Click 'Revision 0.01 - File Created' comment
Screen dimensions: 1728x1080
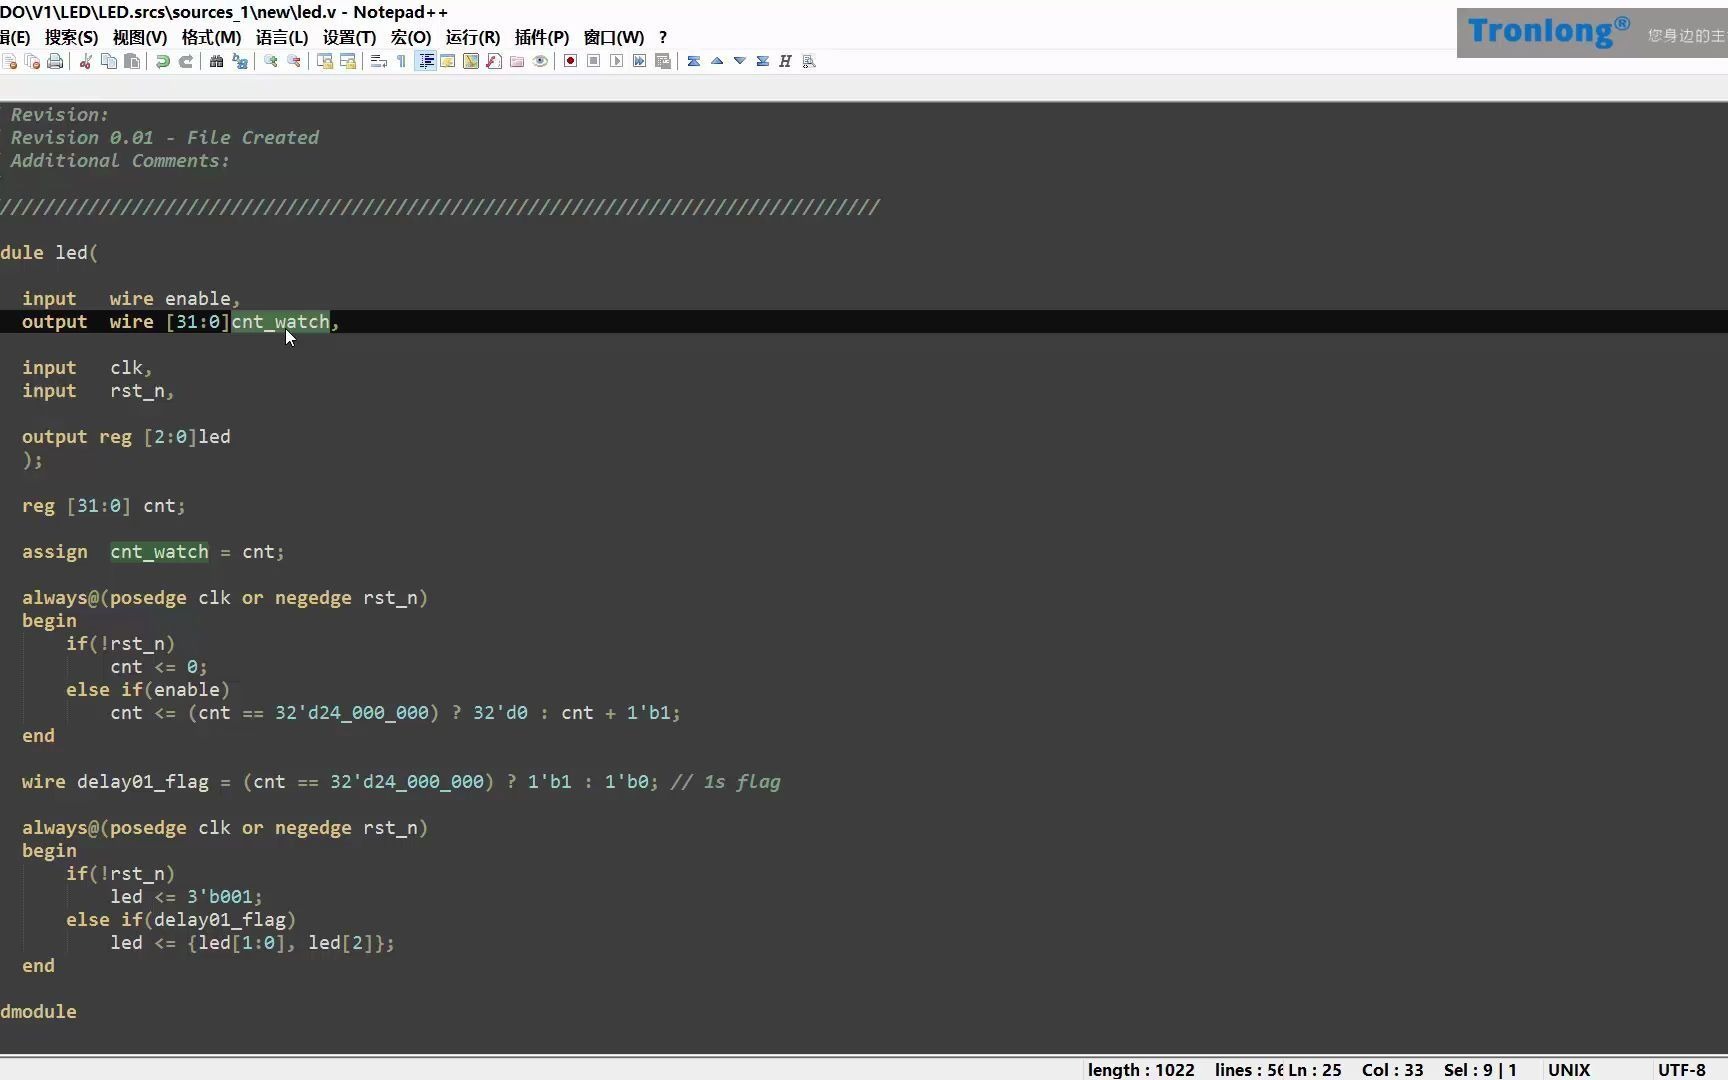click(x=165, y=138)
